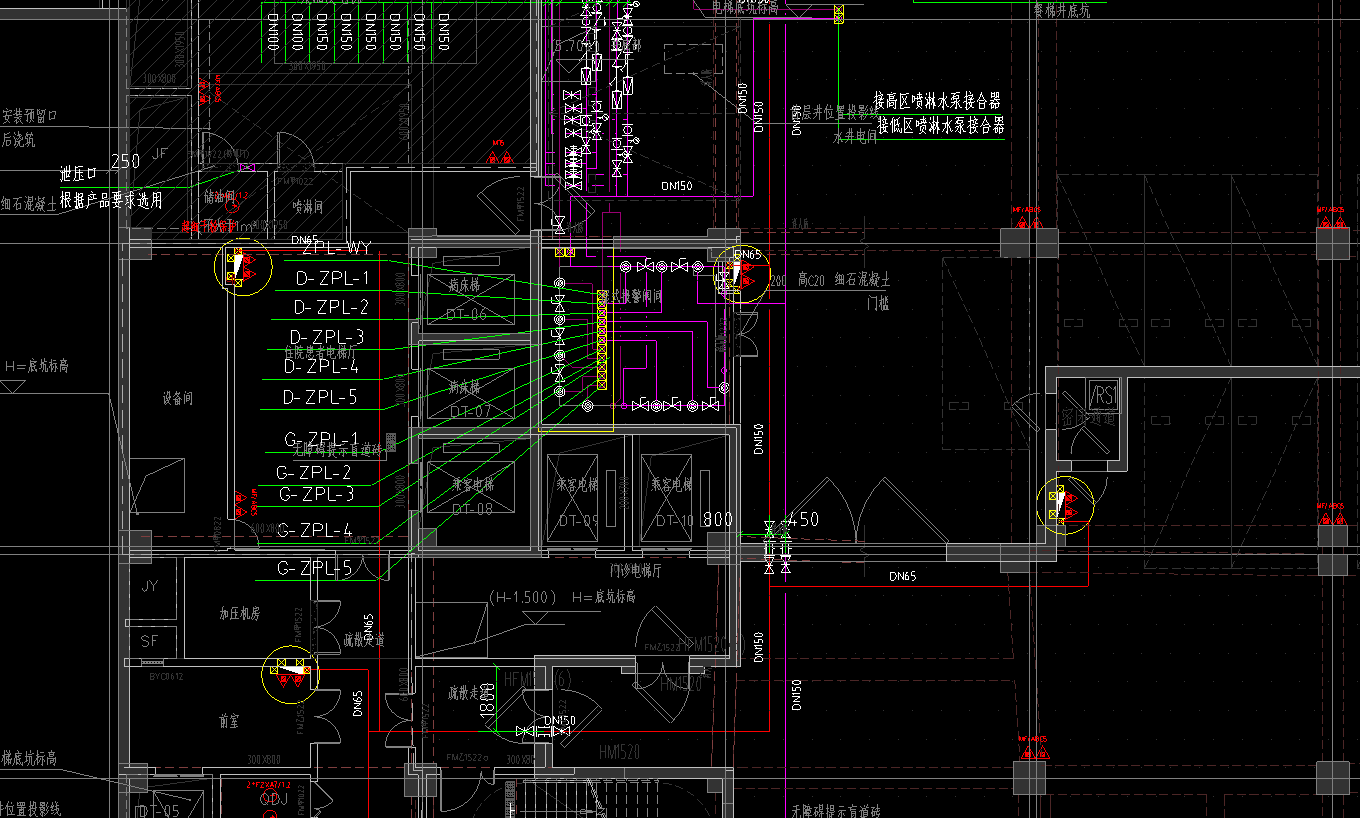Click the (H-1.500) elevation text
Viewport: 1360px width, 818px height.
click(x=521, y=597)
